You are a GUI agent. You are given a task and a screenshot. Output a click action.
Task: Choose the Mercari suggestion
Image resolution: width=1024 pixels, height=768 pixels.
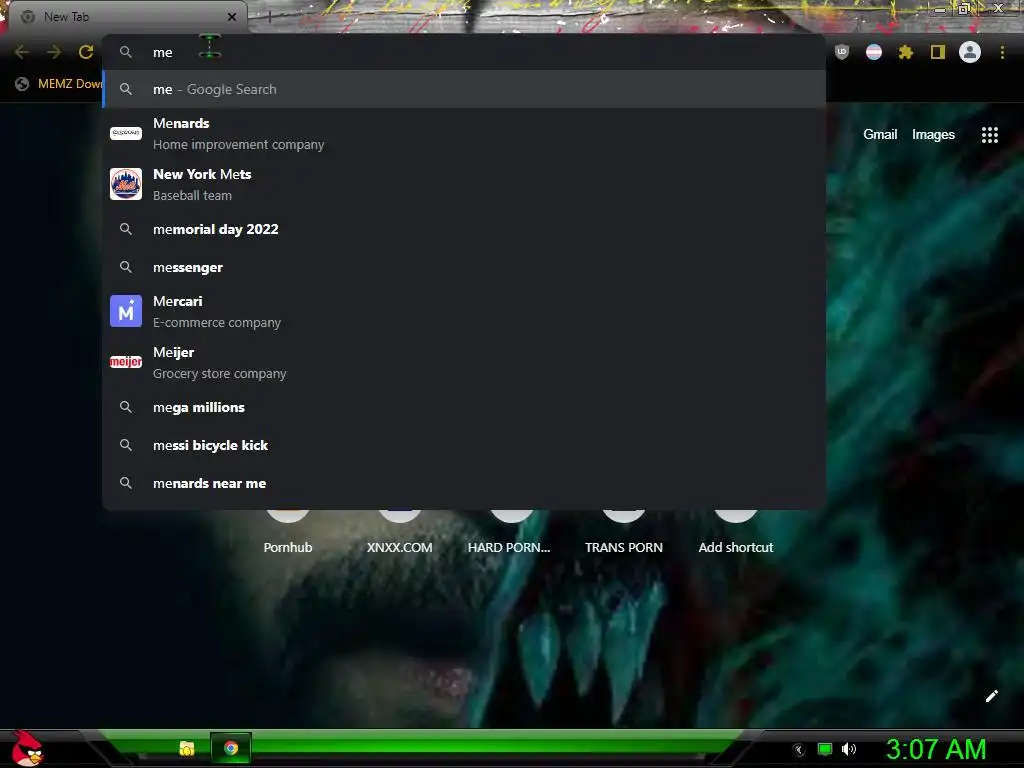(x=464, y=312)
